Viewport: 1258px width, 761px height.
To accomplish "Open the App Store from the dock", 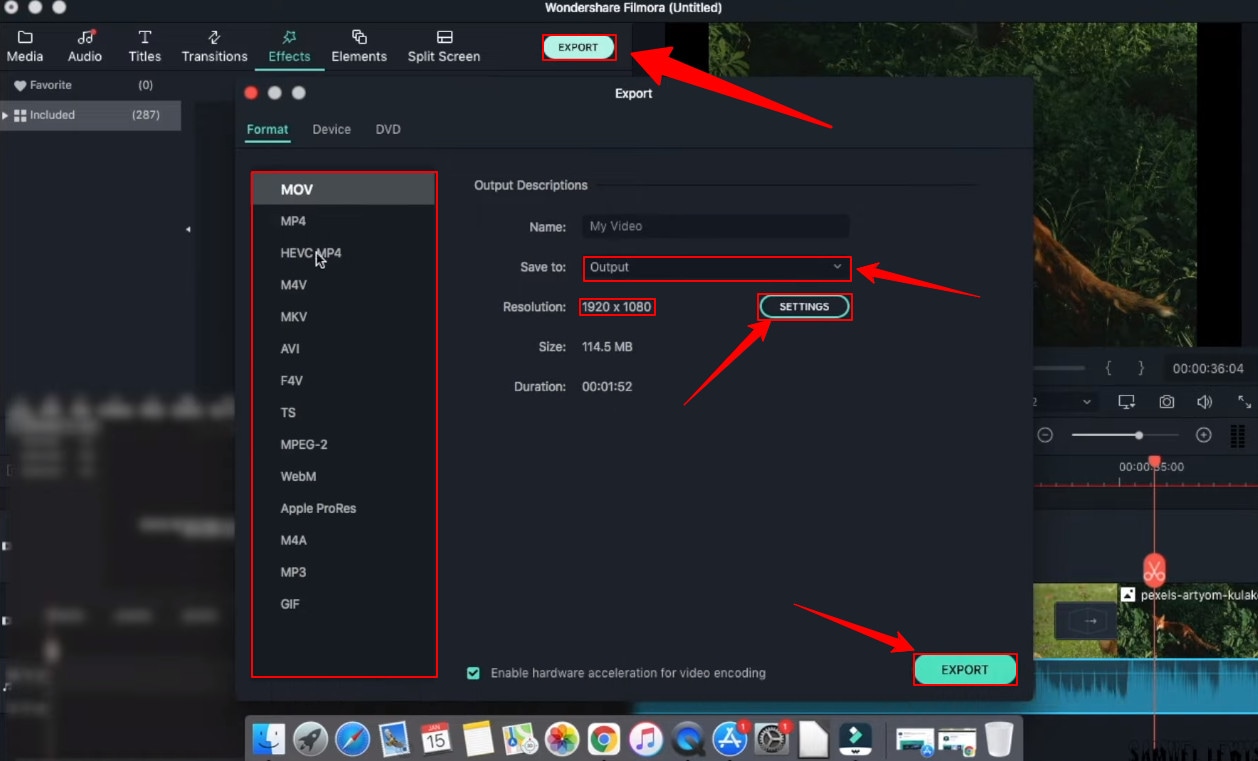I will (730, 739).
